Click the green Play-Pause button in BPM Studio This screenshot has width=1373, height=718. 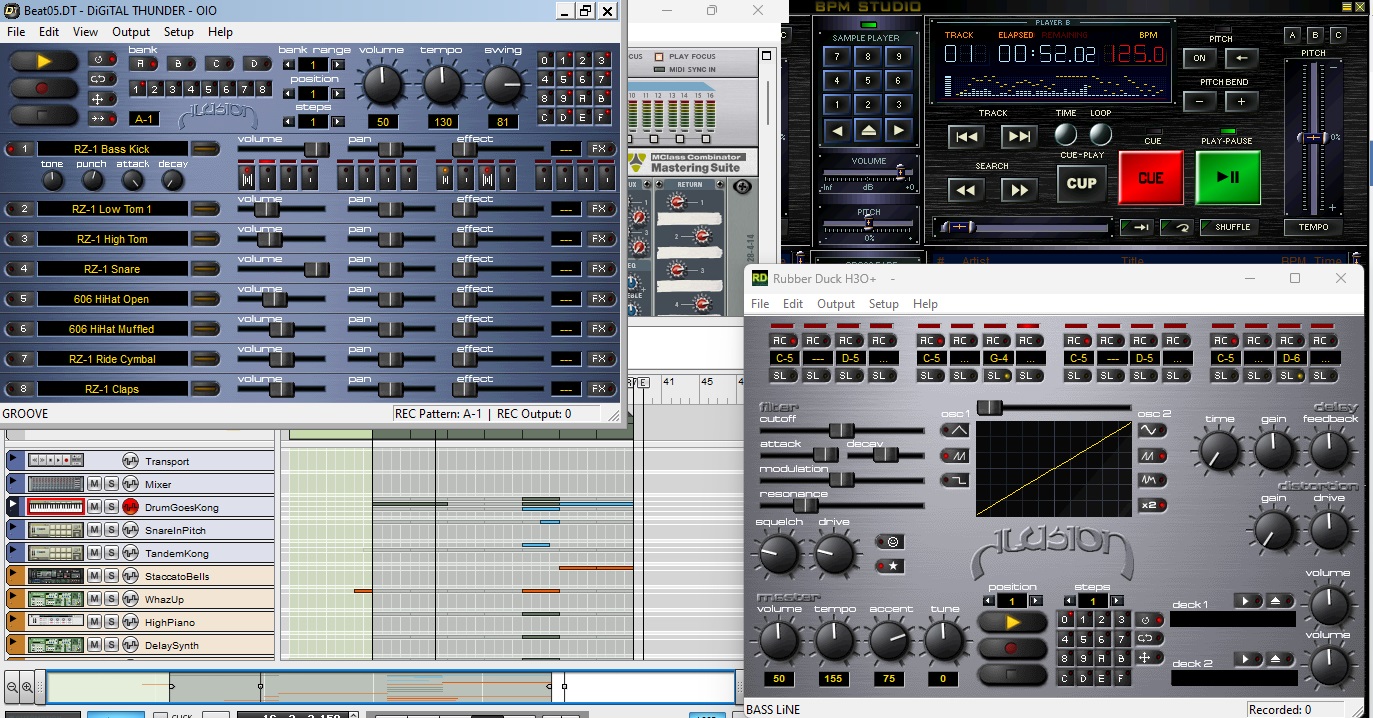click(1228, 178)
